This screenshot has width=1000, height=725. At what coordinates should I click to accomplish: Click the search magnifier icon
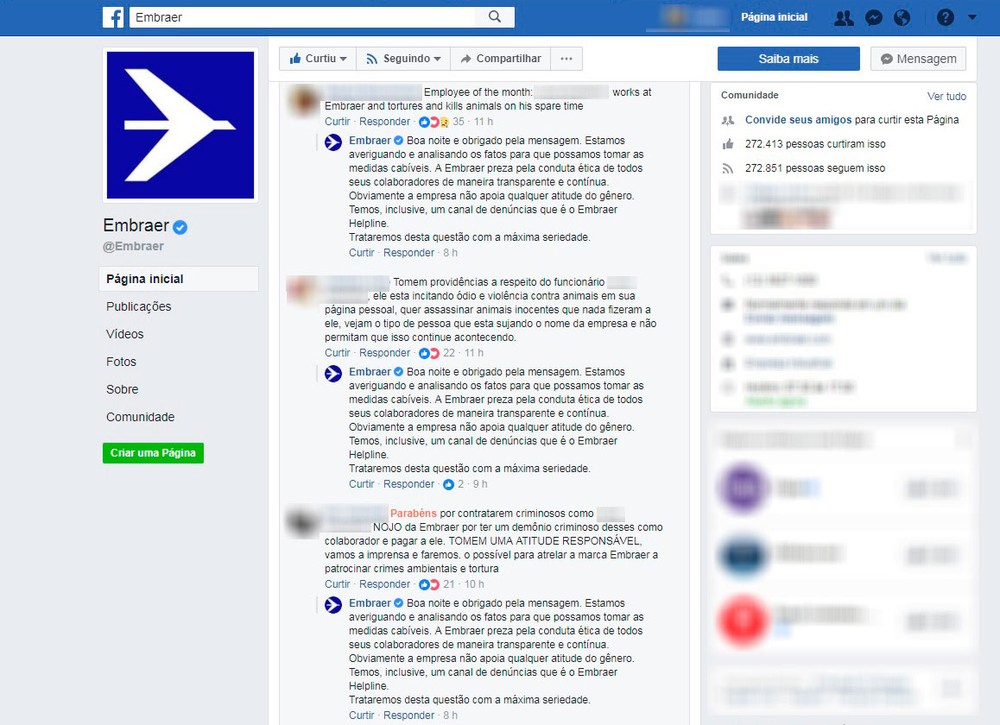(495, 17)
